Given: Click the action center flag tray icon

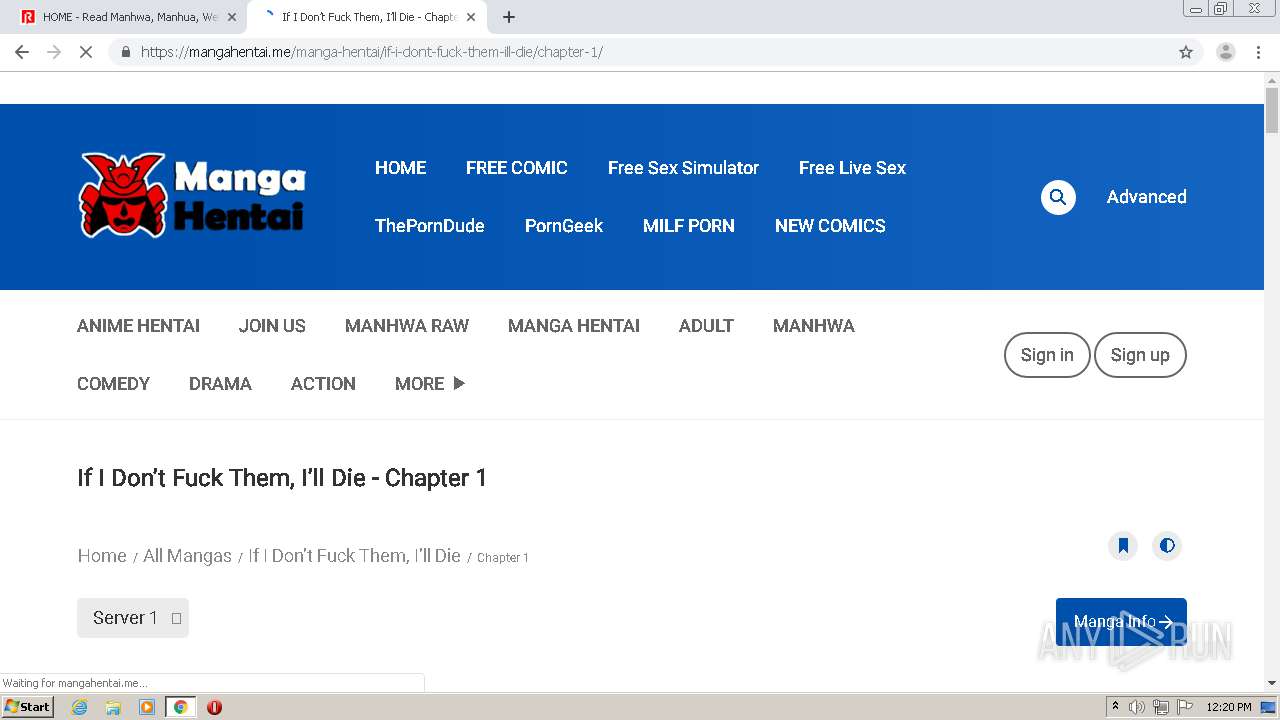Looking at the screenshot, I should 1185,707.
